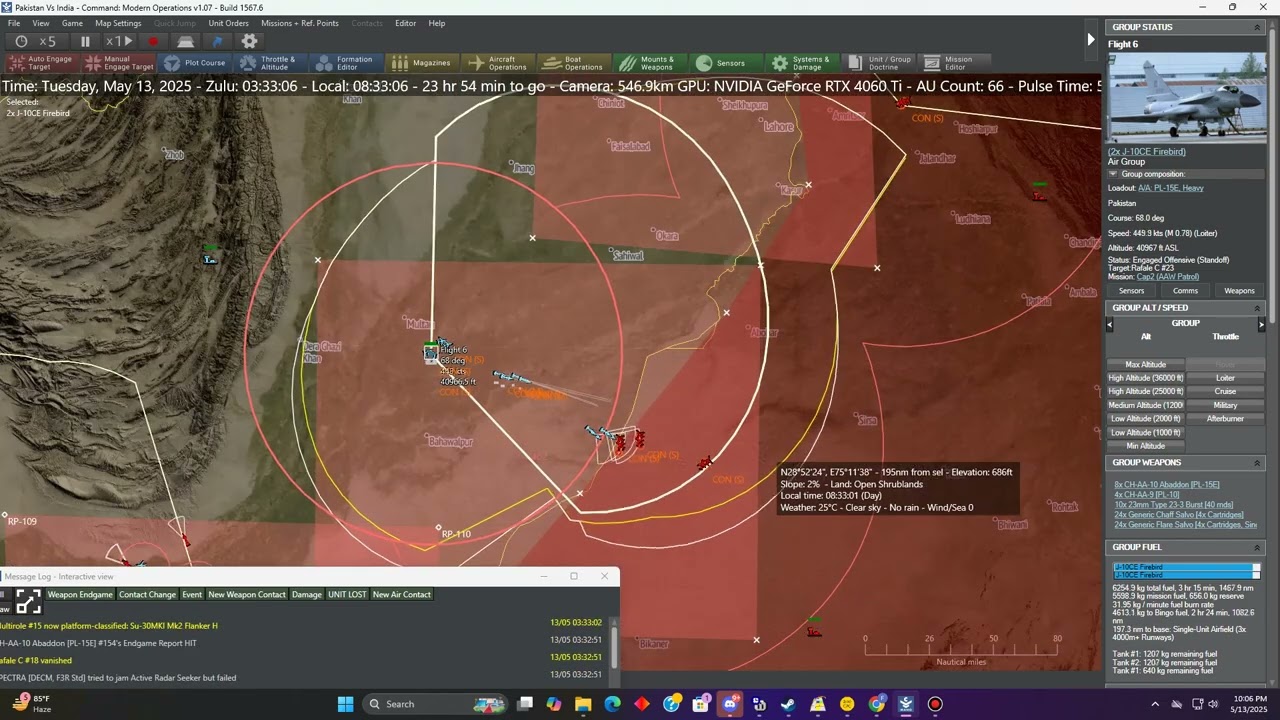Open Systems & Damage
The width and height of the screenshot is (1280, 720).
click(x=802, y=63)
